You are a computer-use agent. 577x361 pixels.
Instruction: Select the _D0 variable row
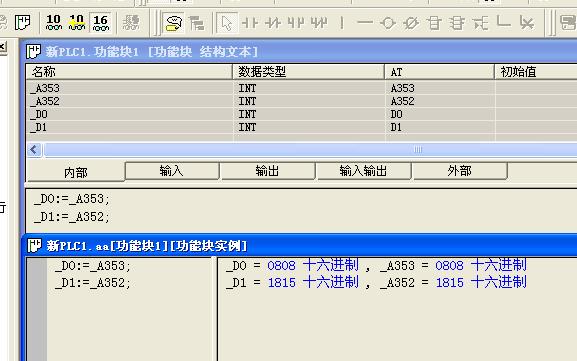[302, 114]
